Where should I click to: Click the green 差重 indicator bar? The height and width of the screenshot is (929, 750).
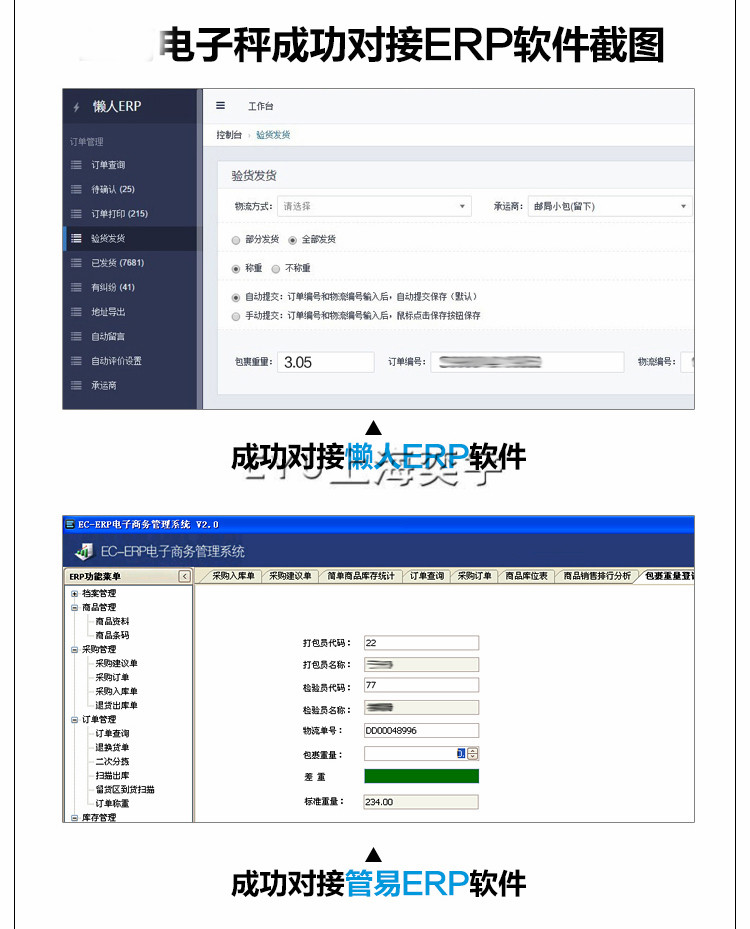(x=421, y=776)
